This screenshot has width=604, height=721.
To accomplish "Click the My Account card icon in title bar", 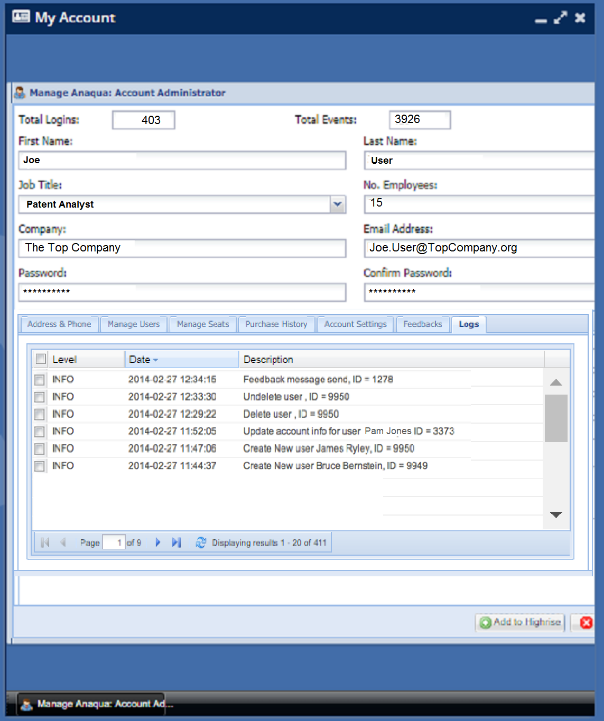I will pyautogui.click(x=21, y=17).
